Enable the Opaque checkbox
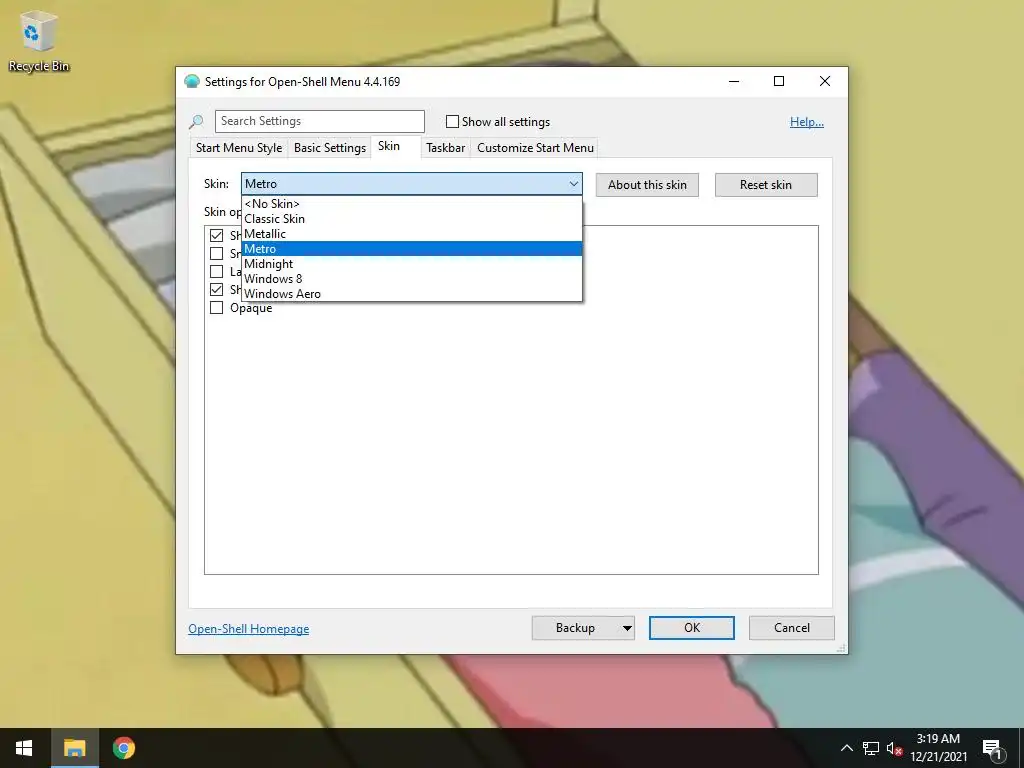The image size is (1024, 768). point(216,308)
